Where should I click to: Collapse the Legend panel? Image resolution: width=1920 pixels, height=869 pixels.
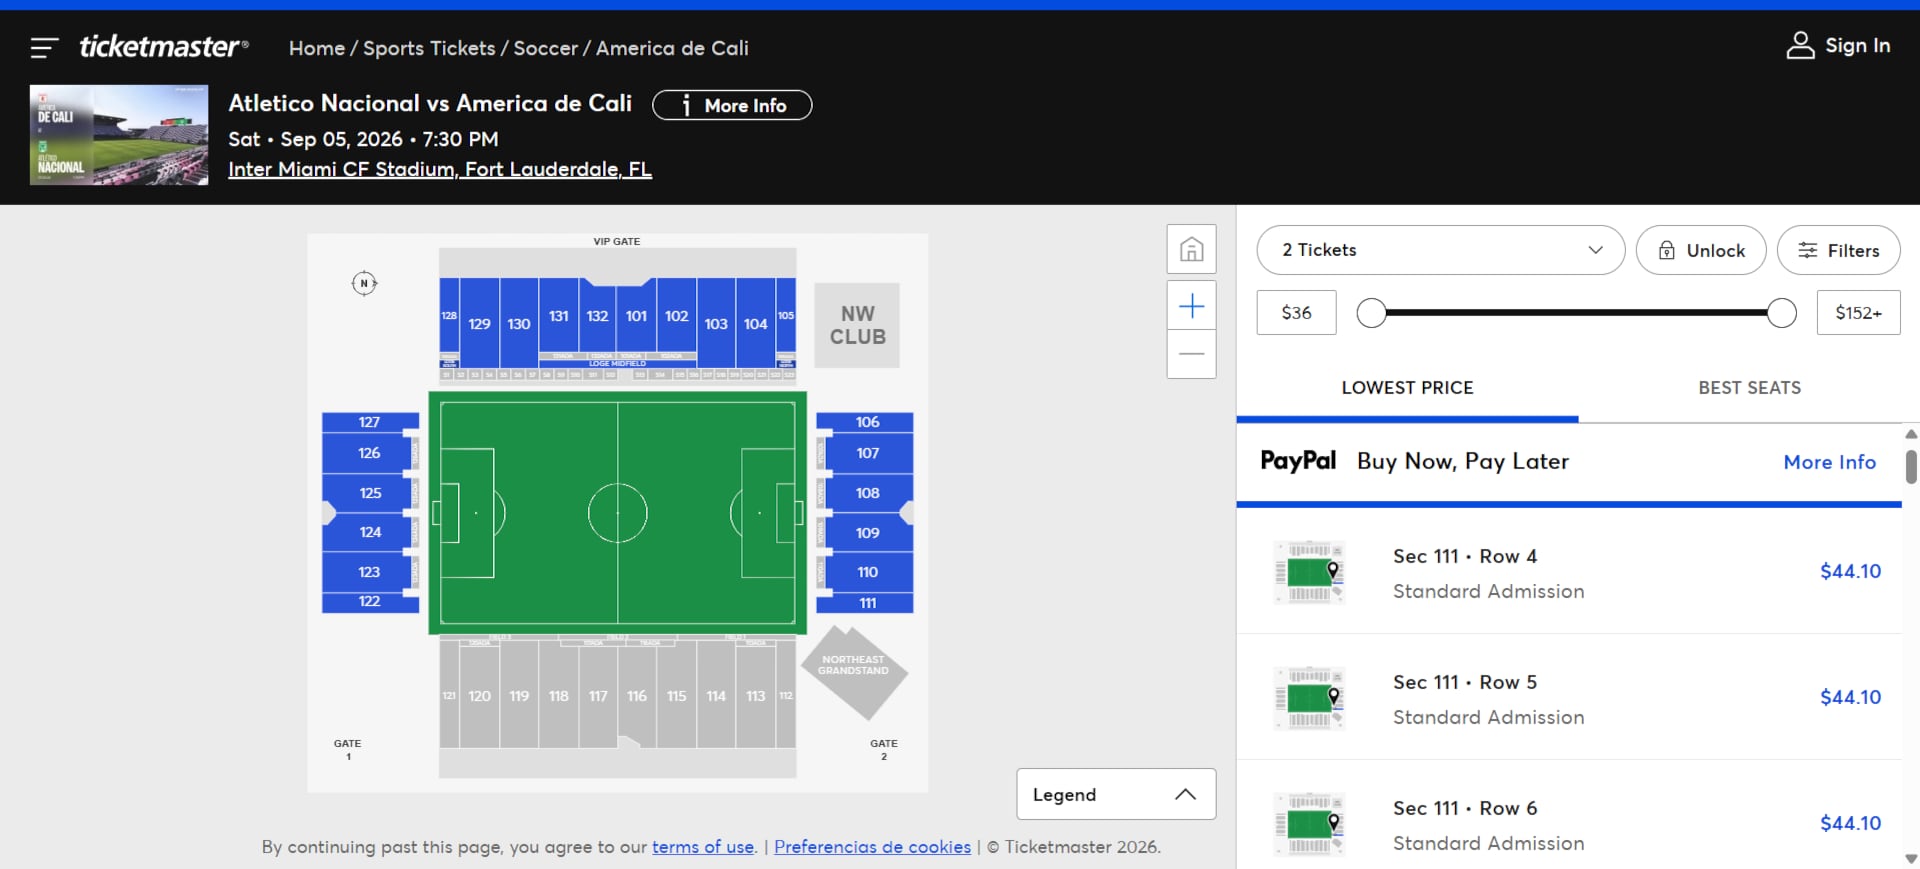click(x=1116, y=794)
